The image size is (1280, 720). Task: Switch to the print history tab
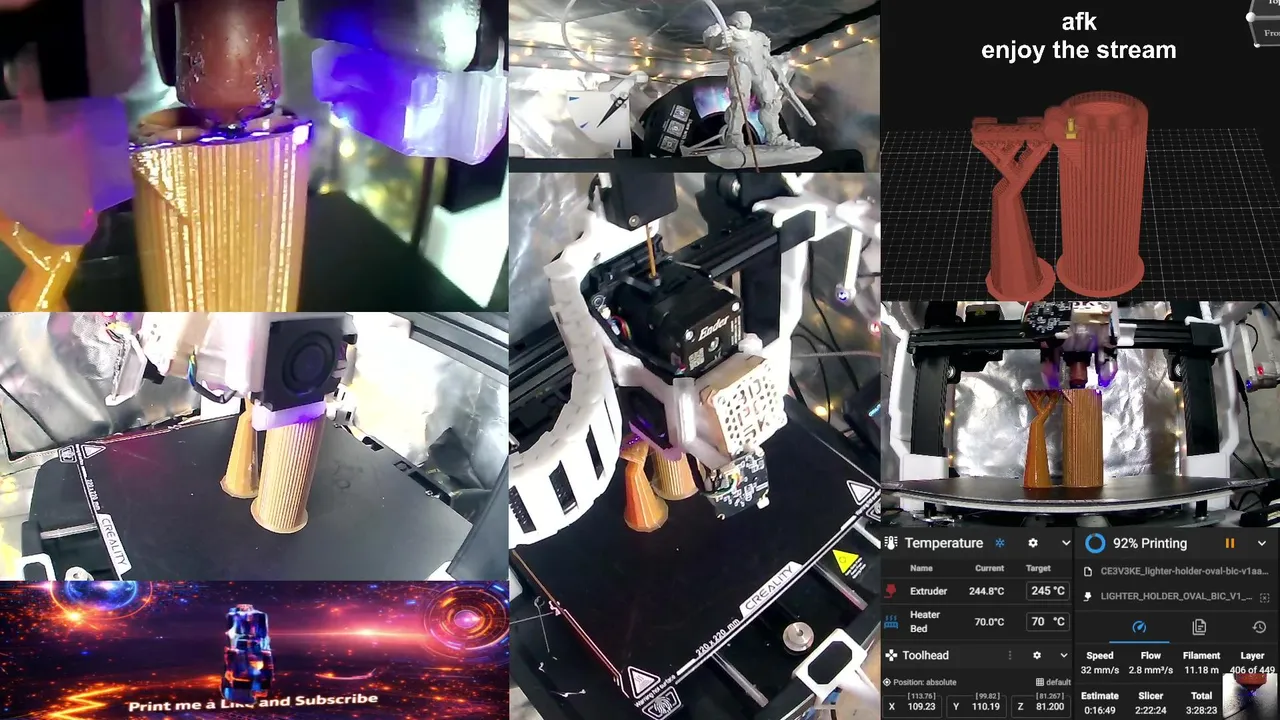(x=1259, y=627)
